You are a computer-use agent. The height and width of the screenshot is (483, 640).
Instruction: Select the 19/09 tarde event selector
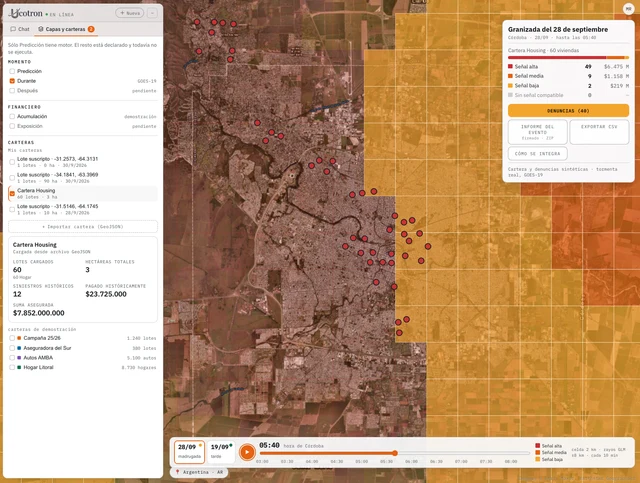221,452
